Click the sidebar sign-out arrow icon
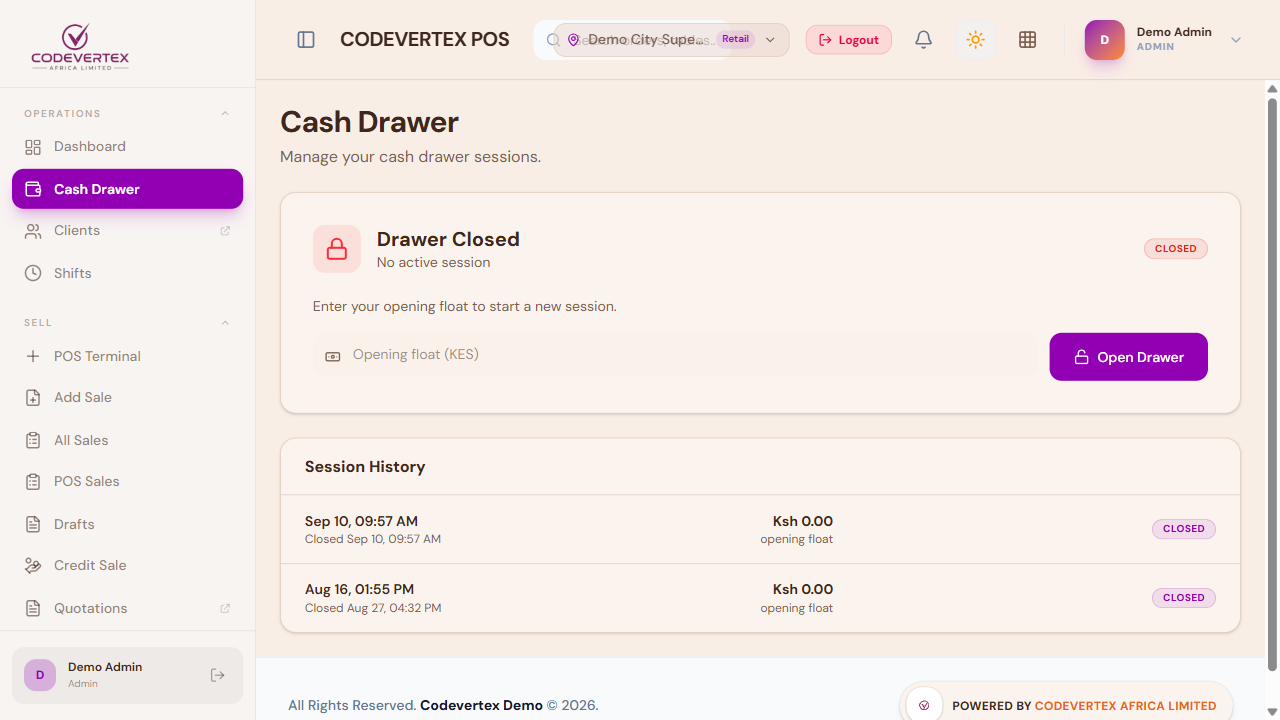 tap(218, 675)
